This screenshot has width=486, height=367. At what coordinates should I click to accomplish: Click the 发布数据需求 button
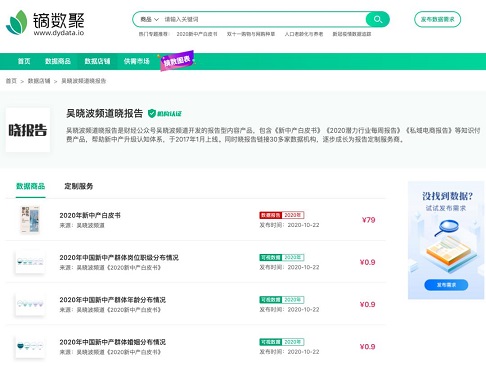437,19
